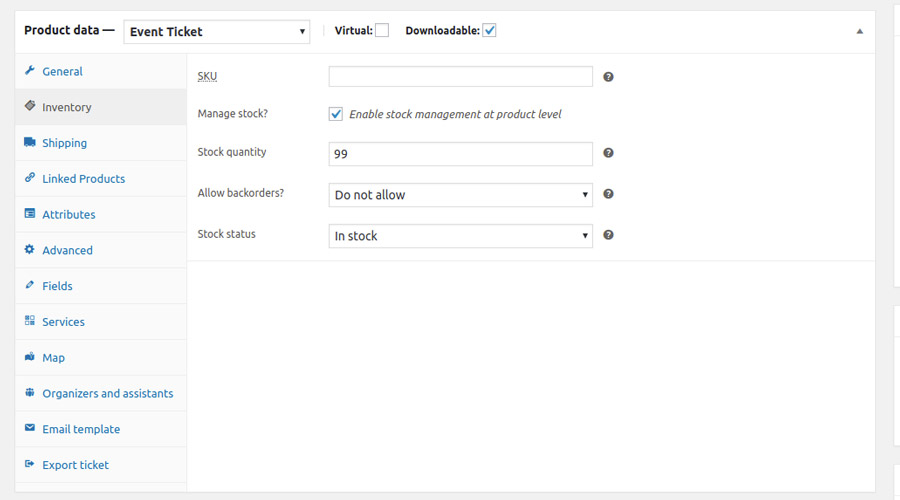Go to the Export ticket section

[75, 465]
